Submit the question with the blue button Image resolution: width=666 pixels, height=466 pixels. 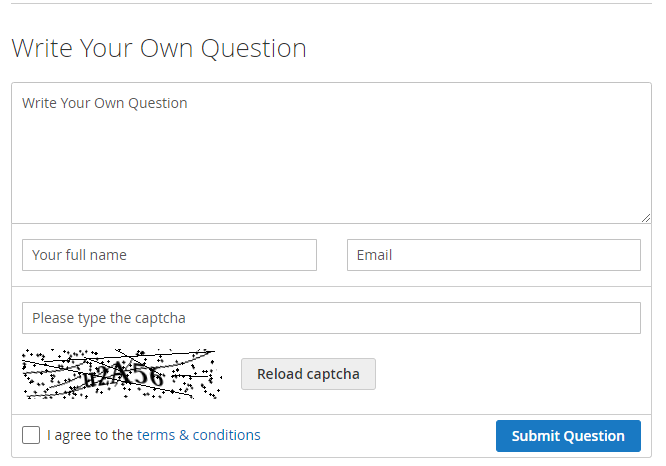(x=568, y=436)
